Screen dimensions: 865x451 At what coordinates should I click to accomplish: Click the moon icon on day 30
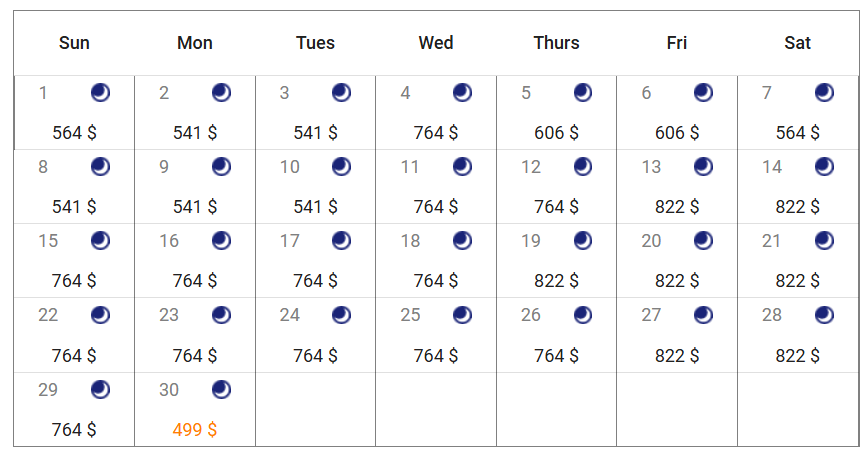[x=221, y=390]
